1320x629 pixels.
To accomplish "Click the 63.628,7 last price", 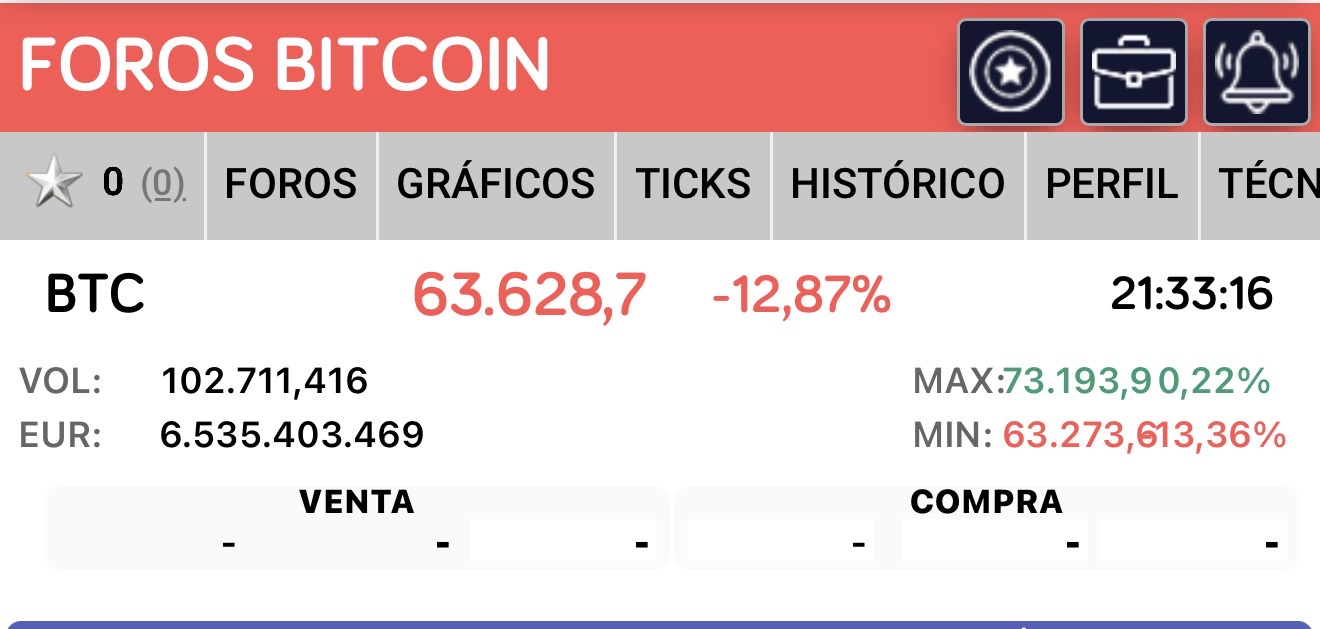I will 529,296.
